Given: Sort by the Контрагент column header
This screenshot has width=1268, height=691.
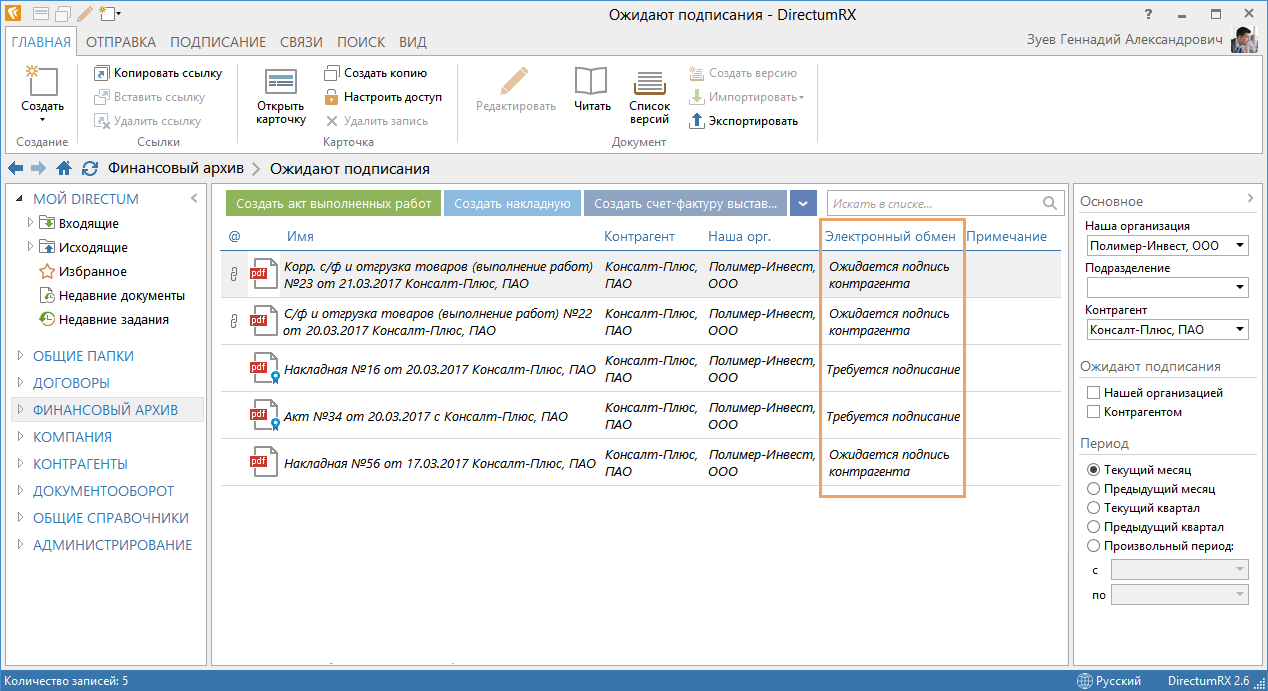Looking at the screenshot, I should click(640, 237).
